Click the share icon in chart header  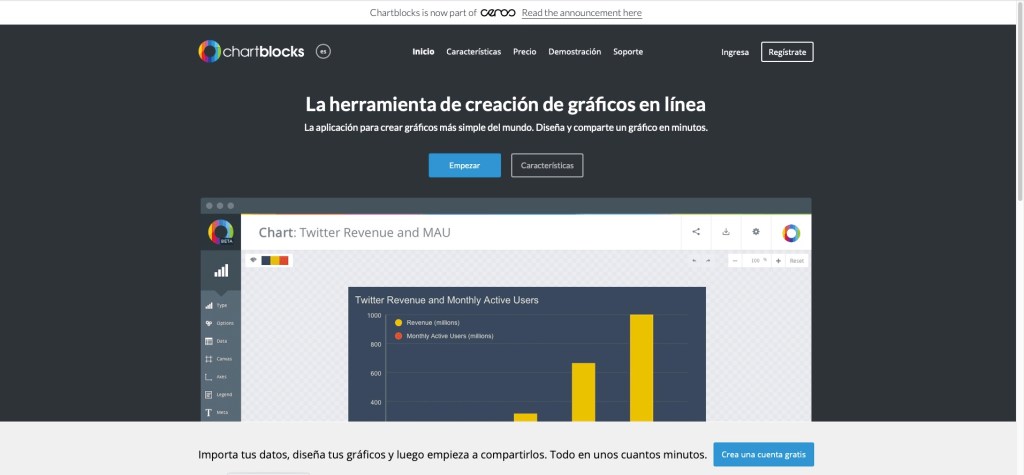point(695,232)
